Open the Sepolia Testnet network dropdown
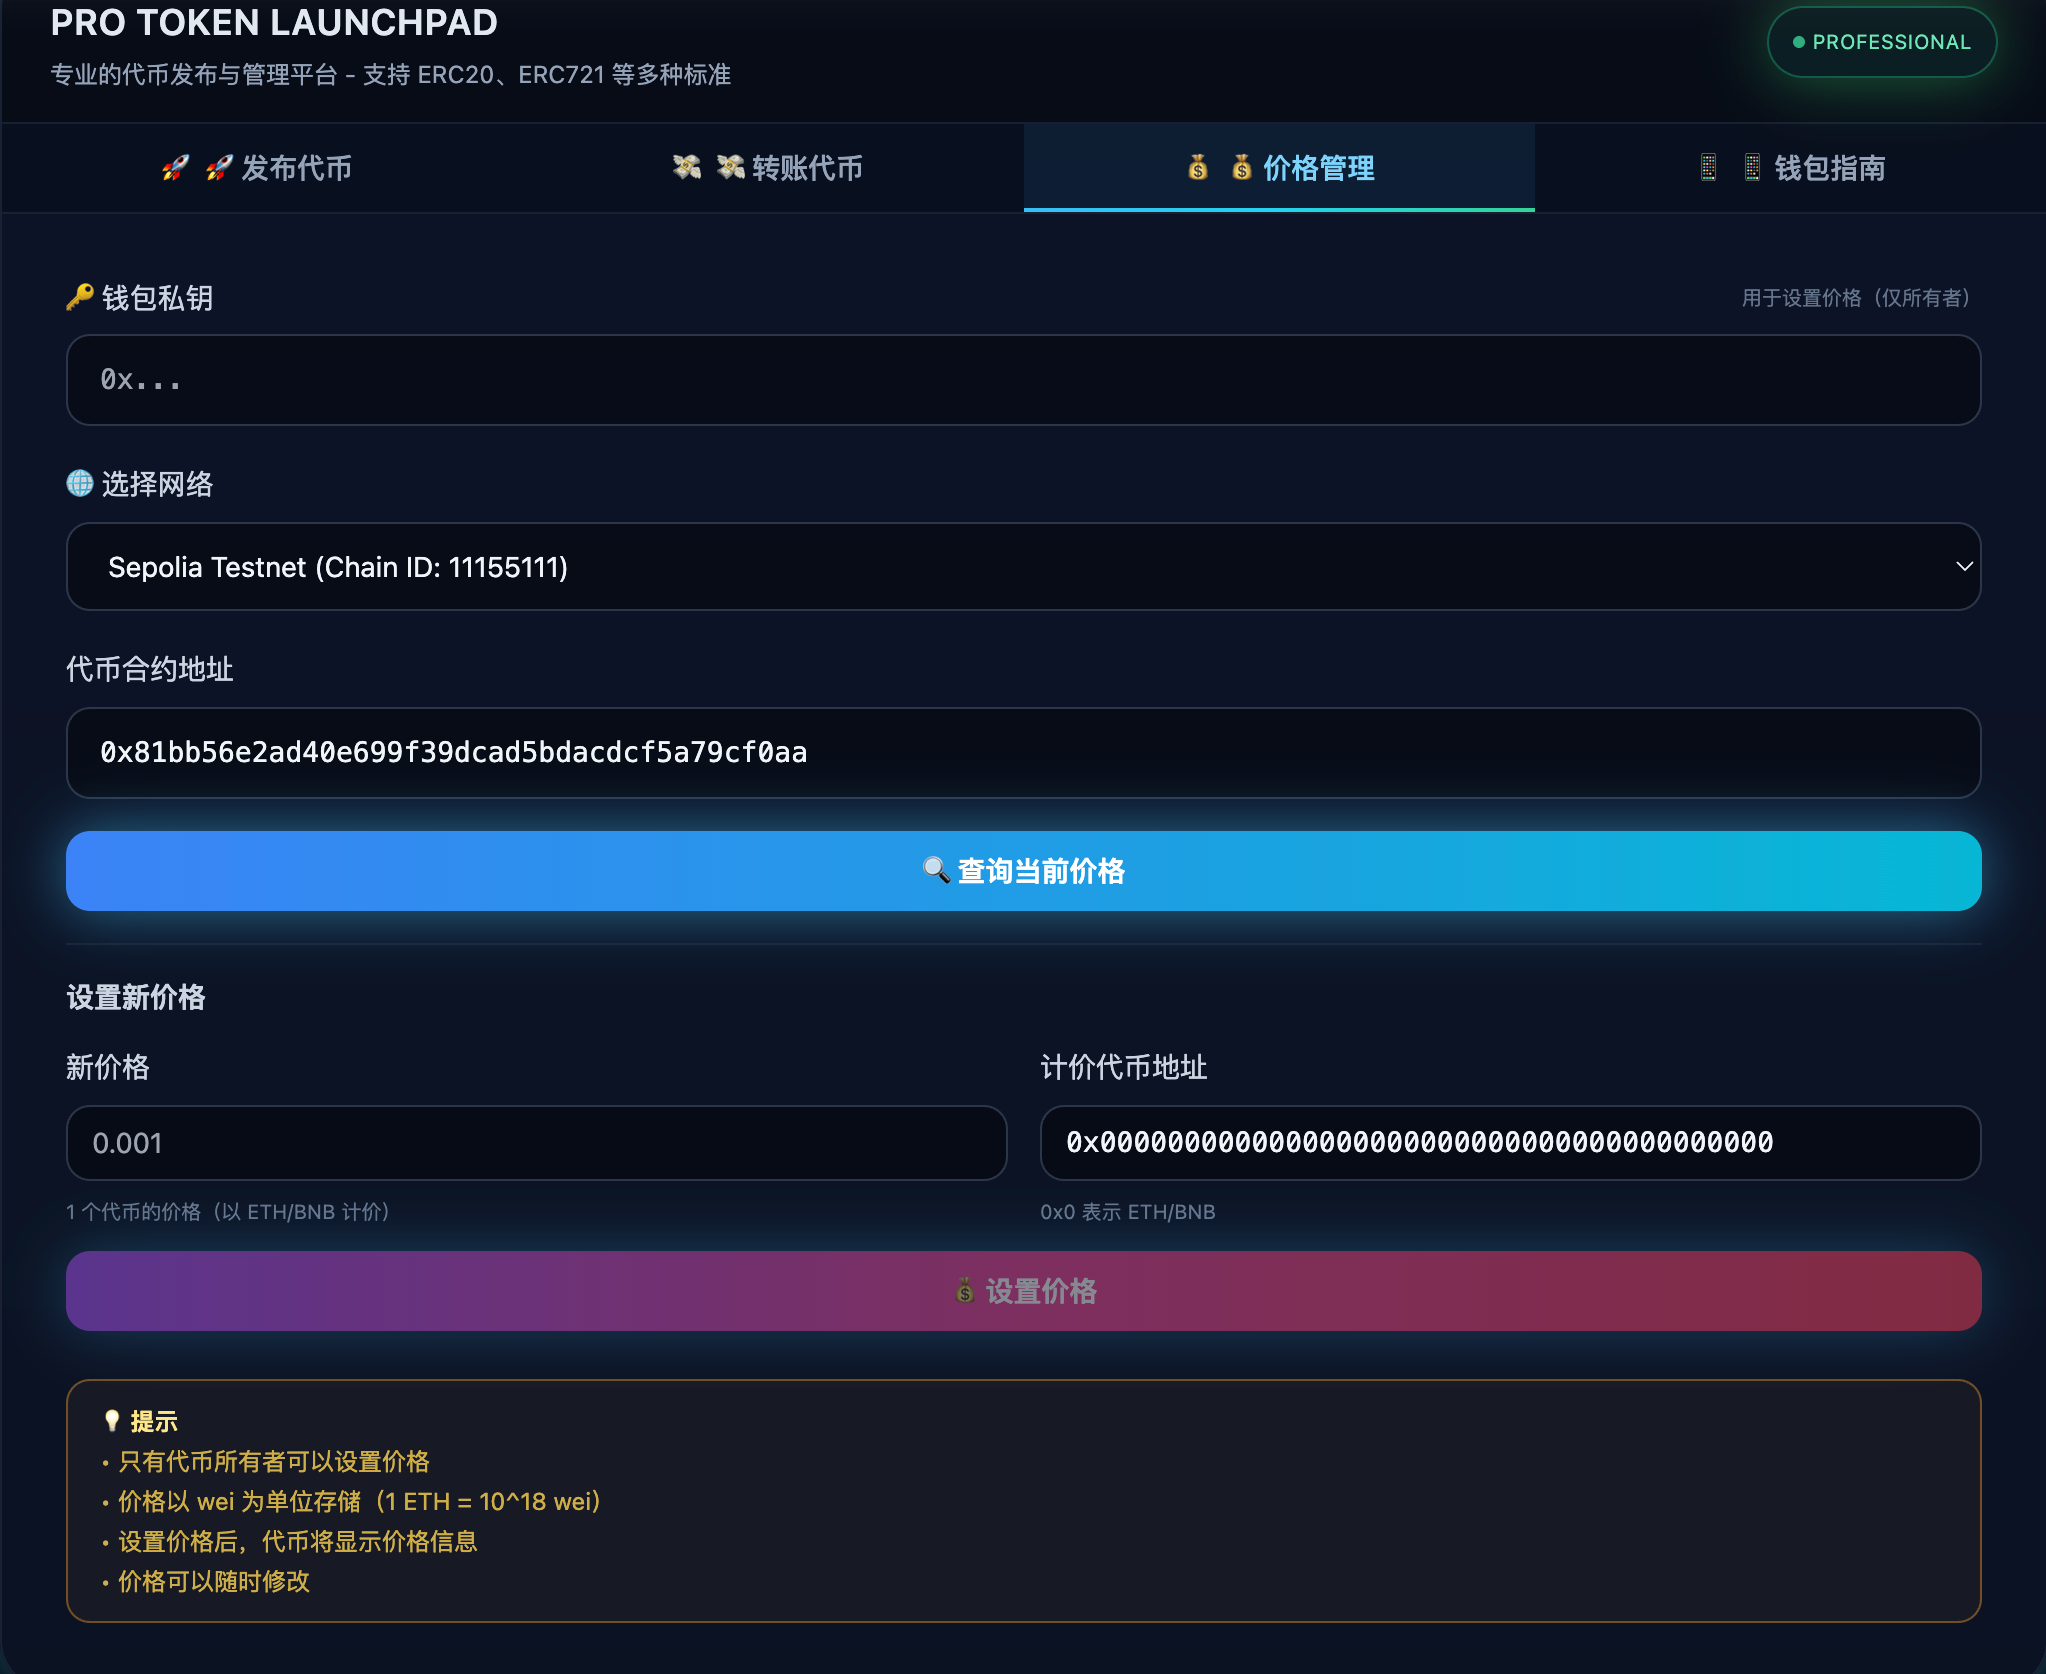2046x1674 pixels. tap(1022, 567)
